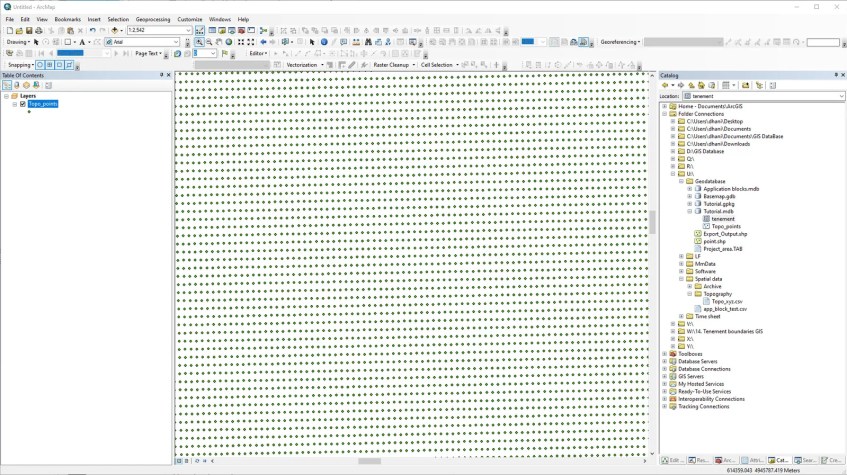Screen dimensions: 847x475
Task: Click Toggle Contents Panel icon in Catalog
Action: point(759,85)
